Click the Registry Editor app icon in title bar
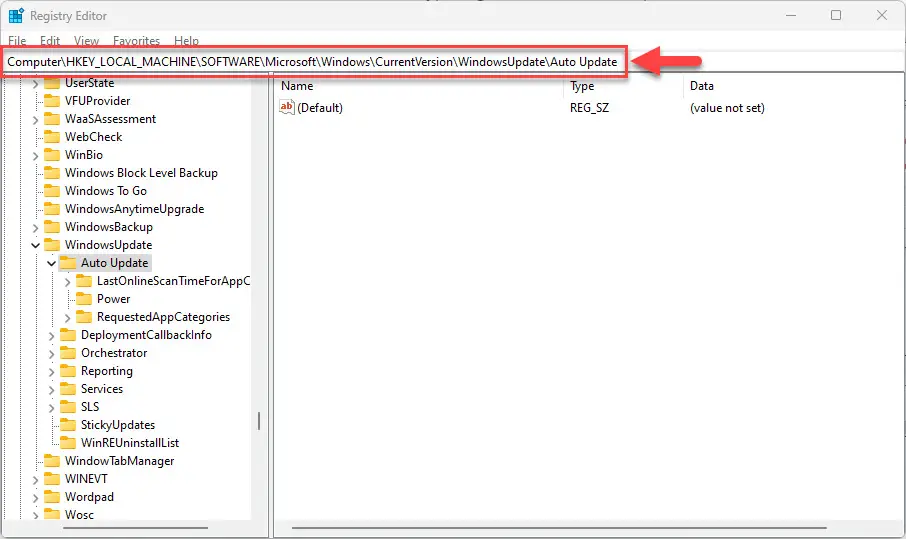Viewport: 906px width, 539px height. [x=16, y=16]
